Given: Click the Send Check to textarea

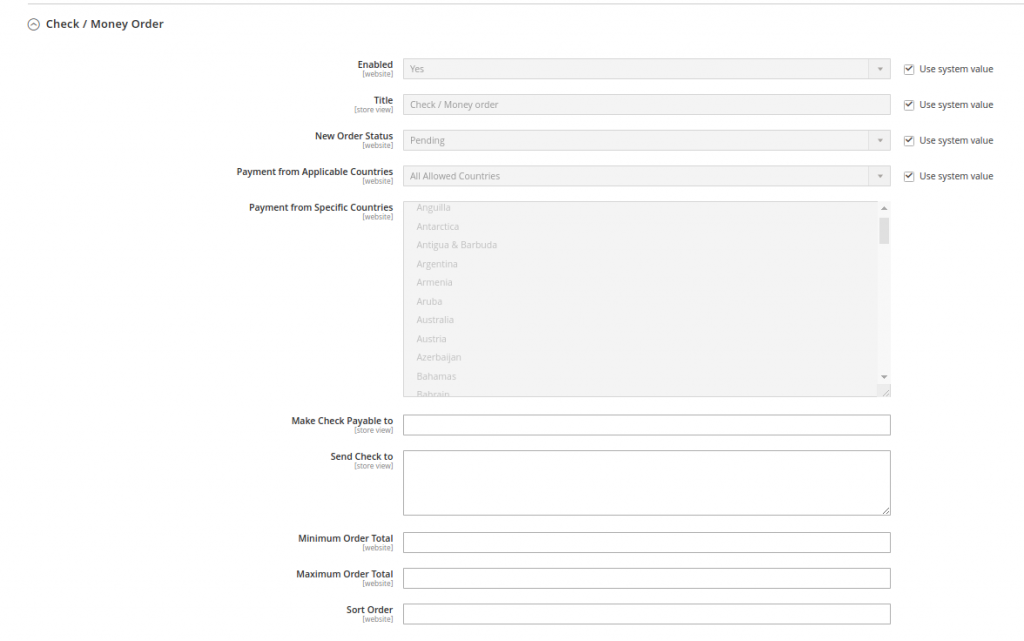Looking at the screenshot, I should 646,482.
